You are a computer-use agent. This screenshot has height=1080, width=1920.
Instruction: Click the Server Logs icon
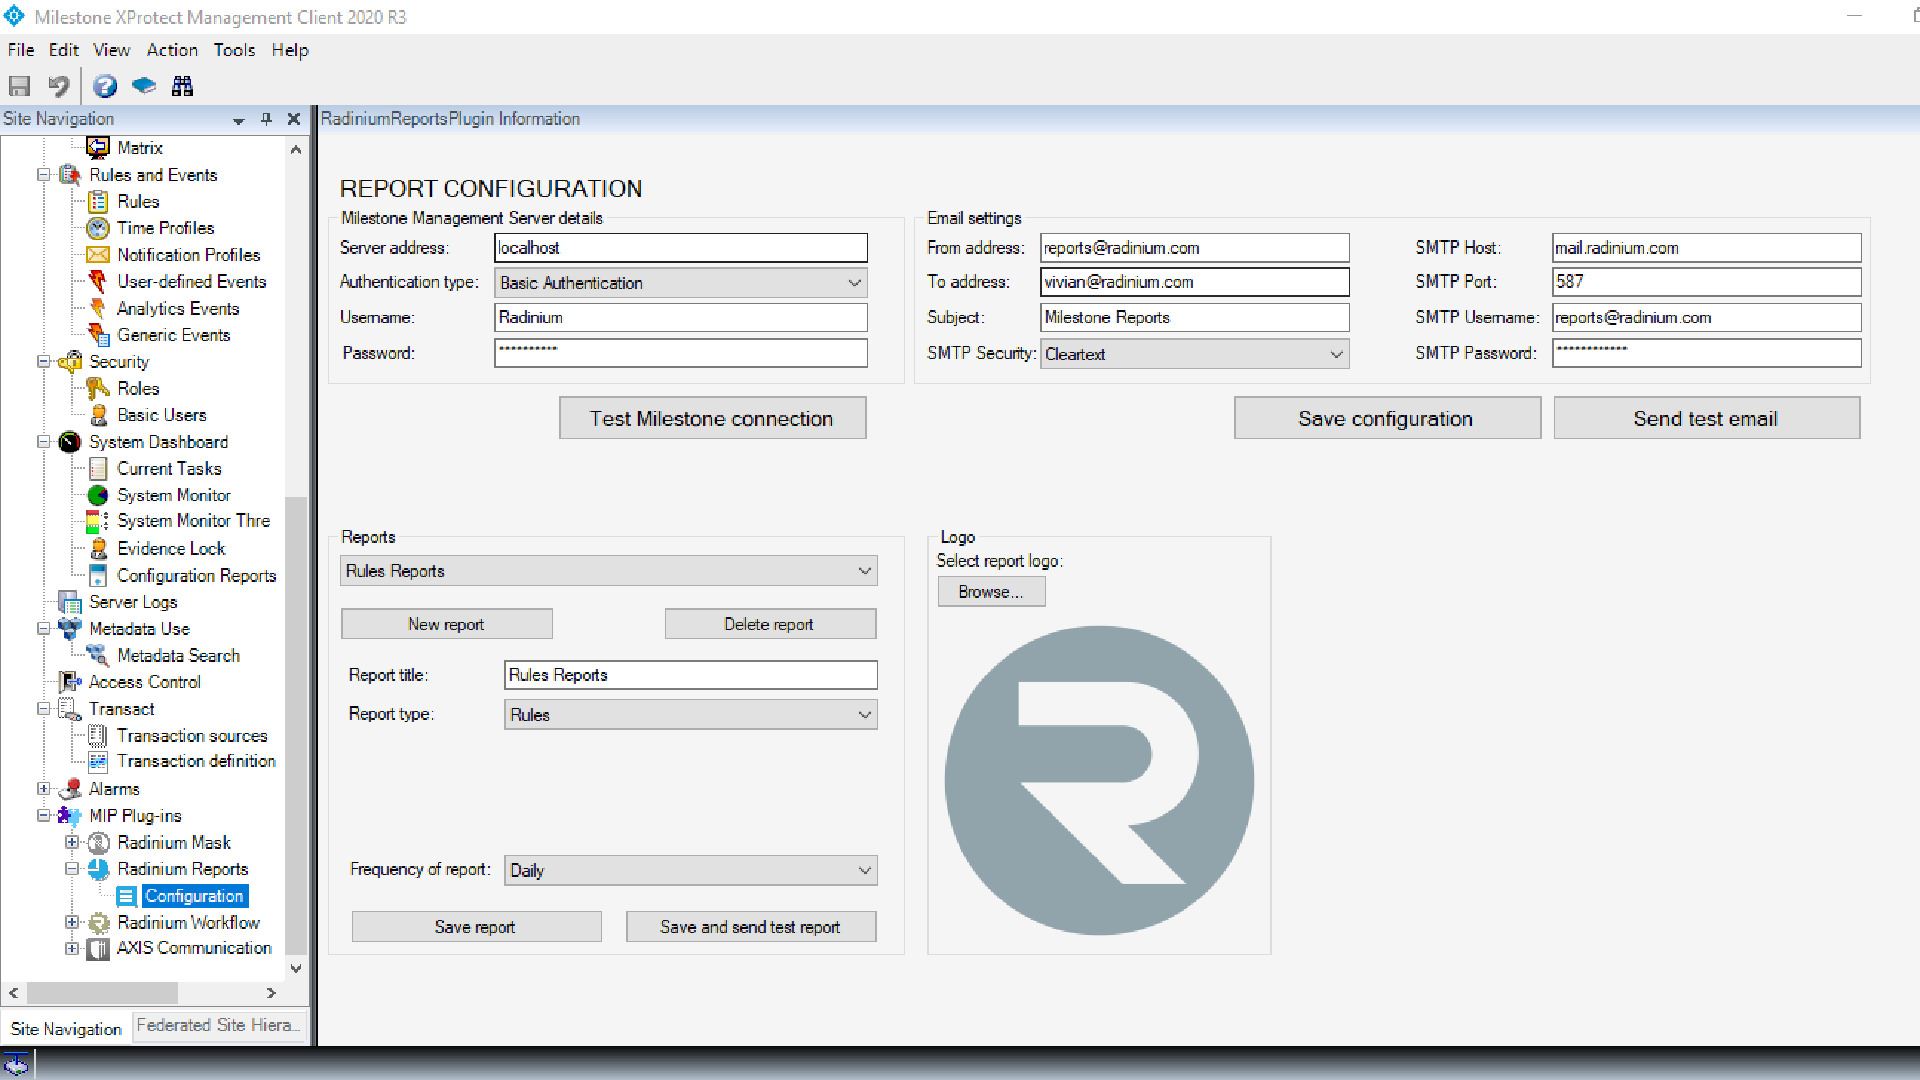click(x=70, y=602)
